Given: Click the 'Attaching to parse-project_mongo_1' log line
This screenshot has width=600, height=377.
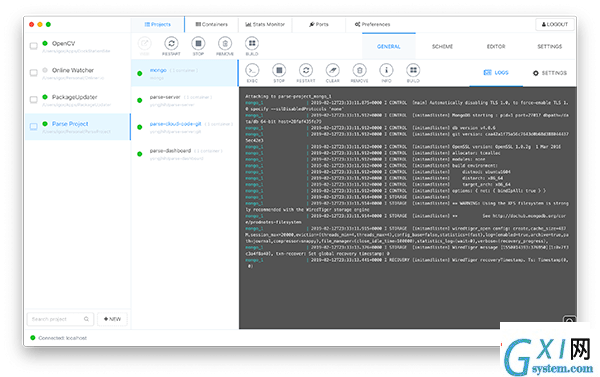Looking at the screenshot, I should tap(288, 96).
